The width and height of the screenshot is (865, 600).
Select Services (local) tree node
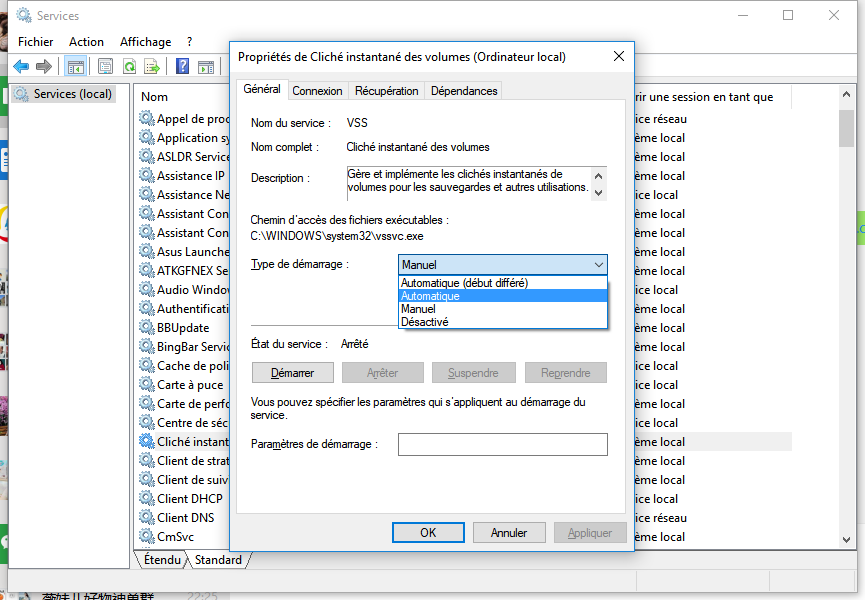(62, 94)
